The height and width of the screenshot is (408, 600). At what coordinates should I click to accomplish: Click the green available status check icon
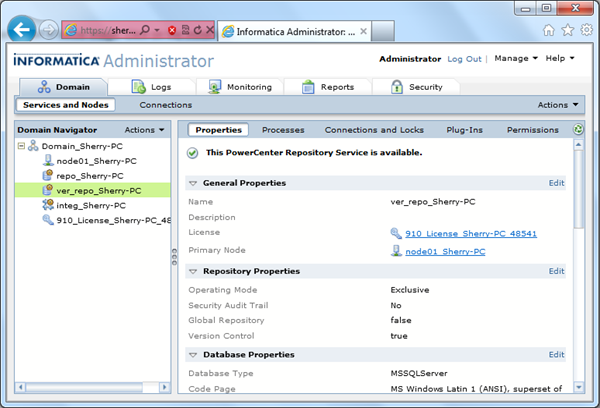(x=192, y=153)
